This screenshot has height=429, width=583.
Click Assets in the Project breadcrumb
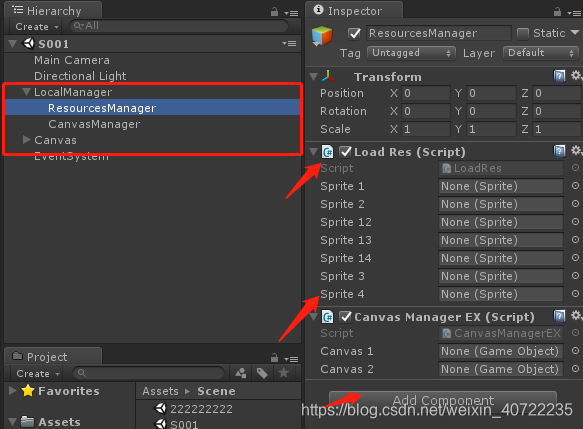point(160,391)
